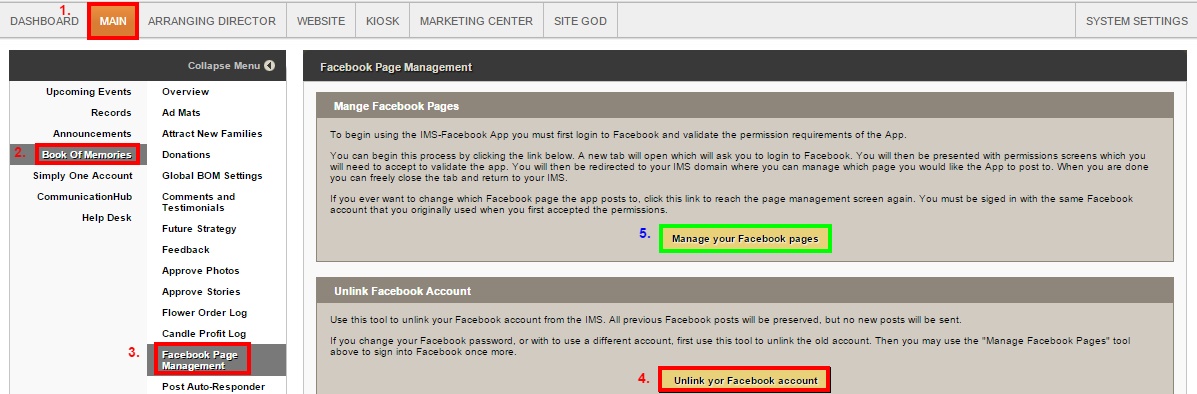
Task: Open Donations submenu item
Action: [x=186, y=154]
